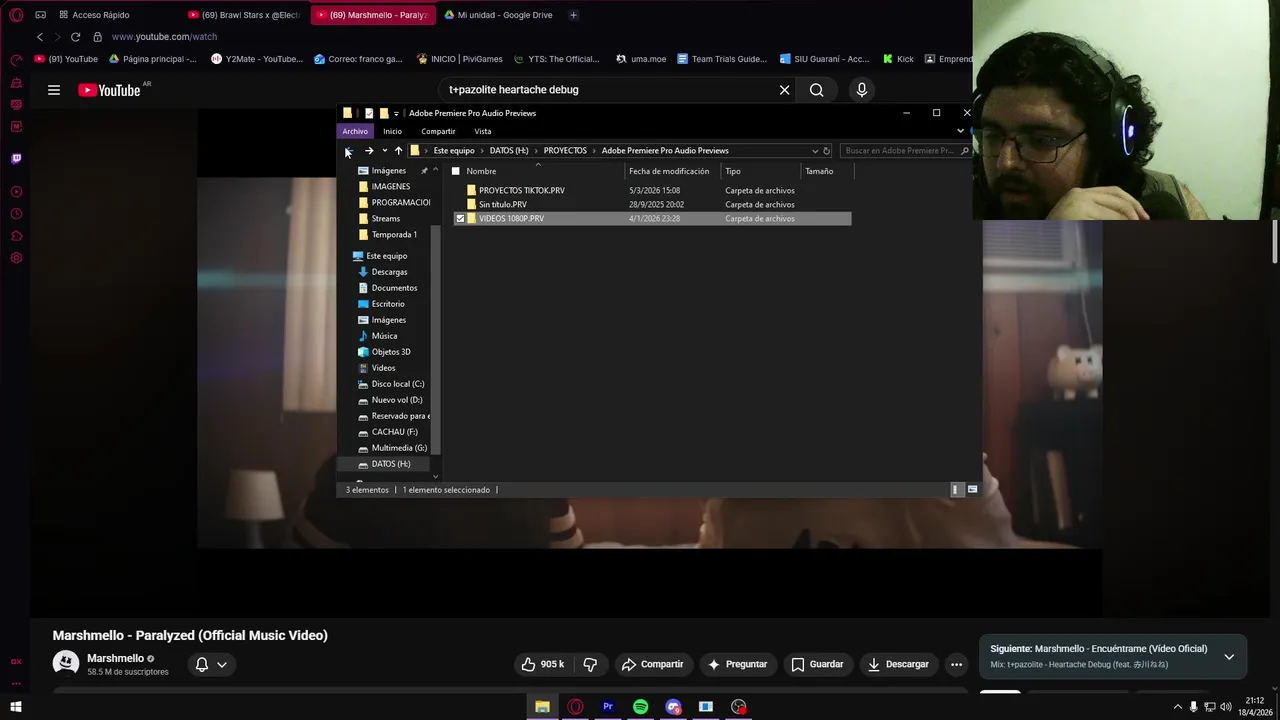The width and height of the screenshot is (1280, 720).
Task: Open the Vista ribbon tab
Action: (x=483, y=131)
